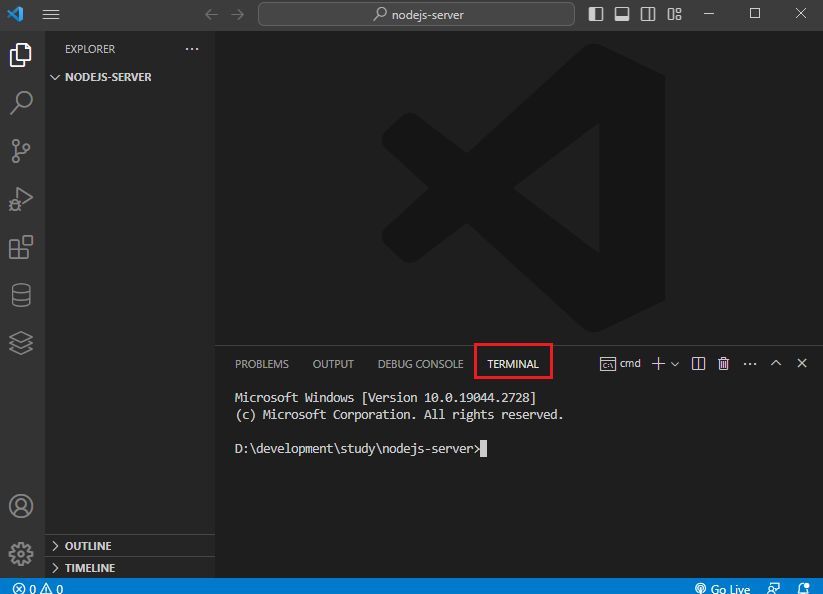
Task: Open the Customize Layout menu
Action: click(x=674, y=14)
